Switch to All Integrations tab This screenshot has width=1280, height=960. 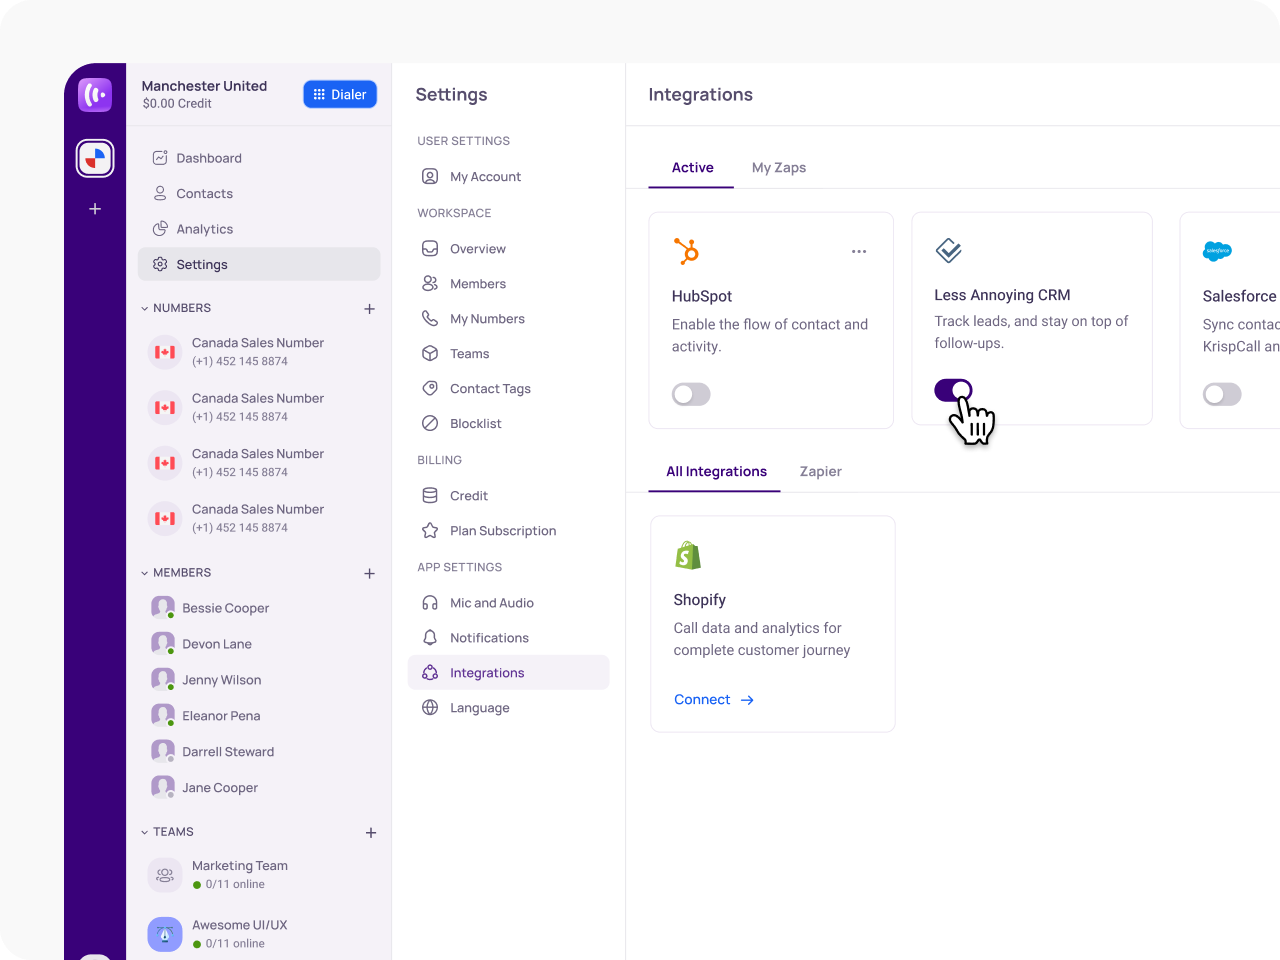click(716, 472)
